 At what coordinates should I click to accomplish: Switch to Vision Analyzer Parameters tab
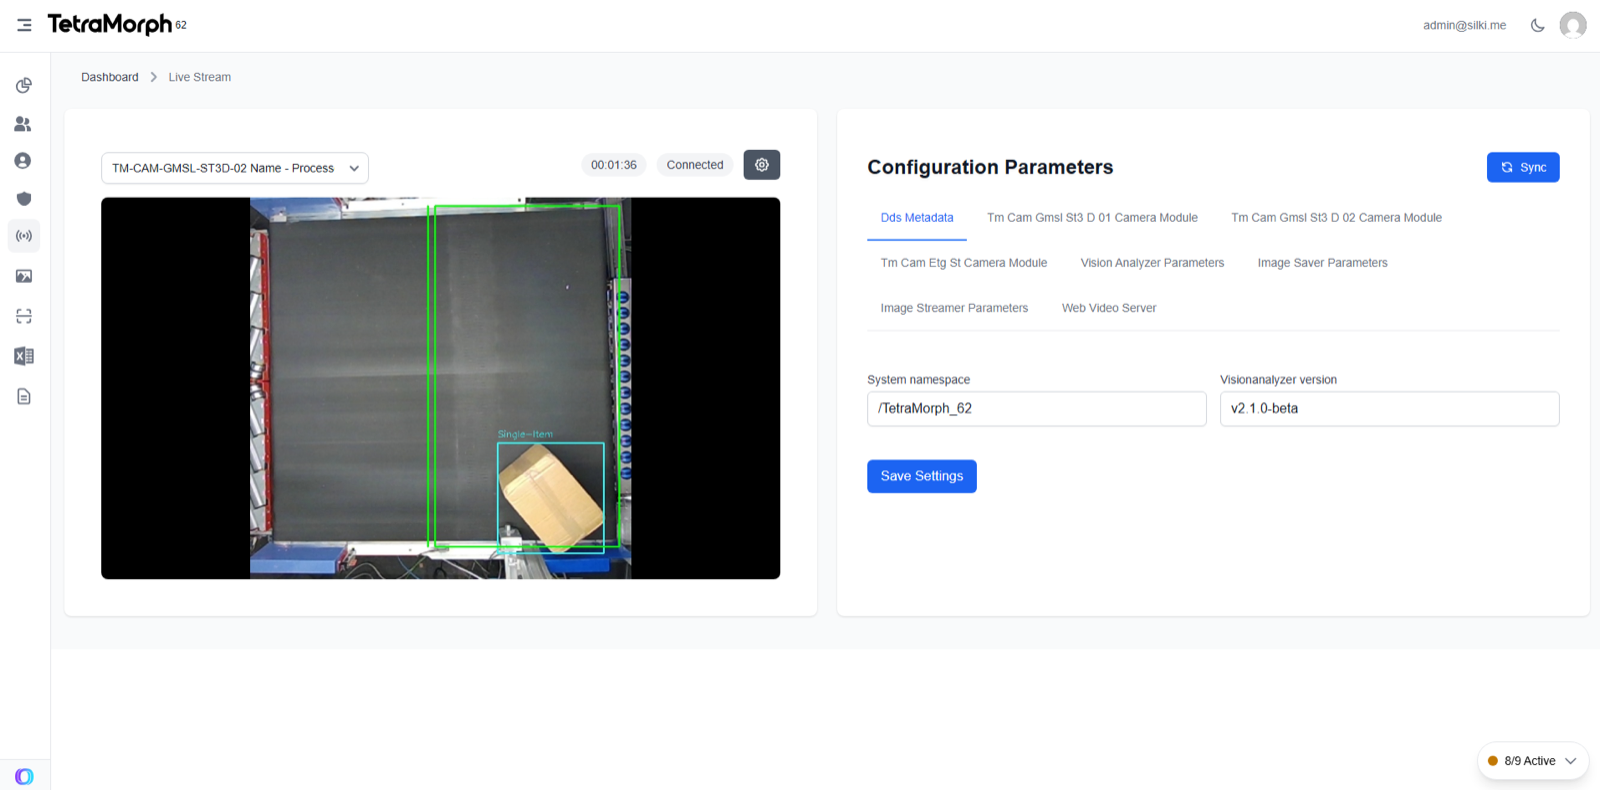pyautogui.click(x=1152, y=263)
